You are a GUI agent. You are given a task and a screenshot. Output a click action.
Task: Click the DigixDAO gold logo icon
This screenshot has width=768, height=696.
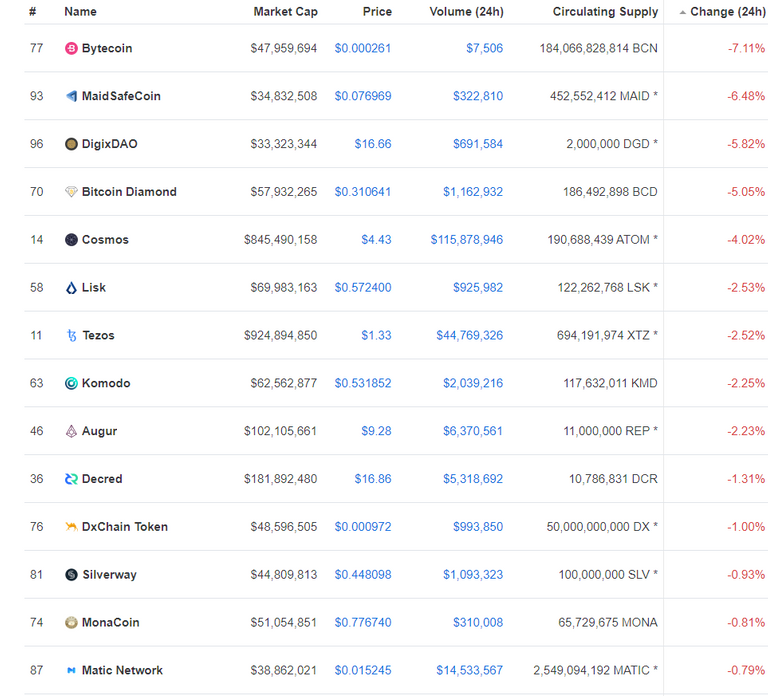tap(71, 144)
